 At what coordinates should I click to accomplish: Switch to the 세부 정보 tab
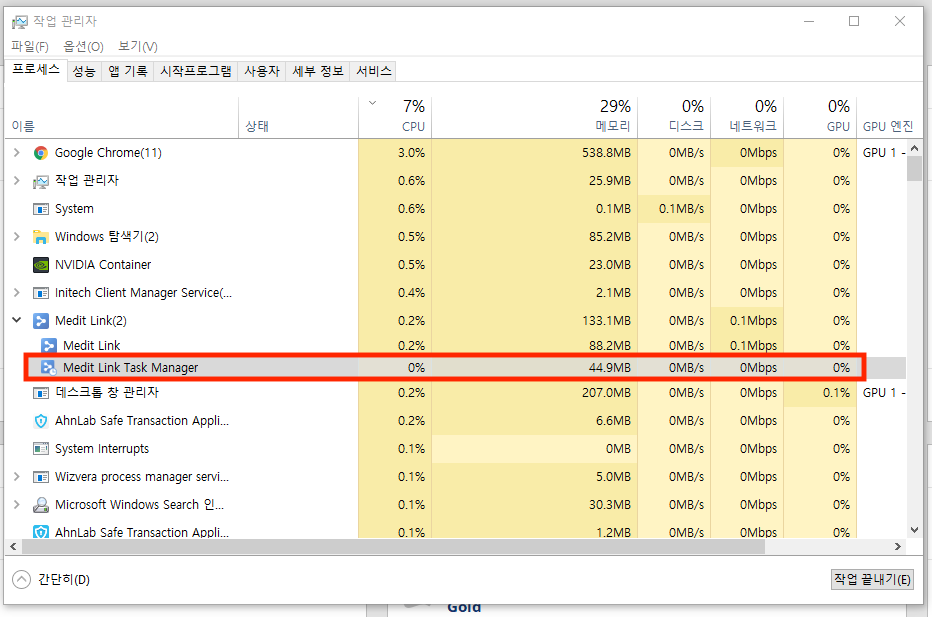point(318,71)
